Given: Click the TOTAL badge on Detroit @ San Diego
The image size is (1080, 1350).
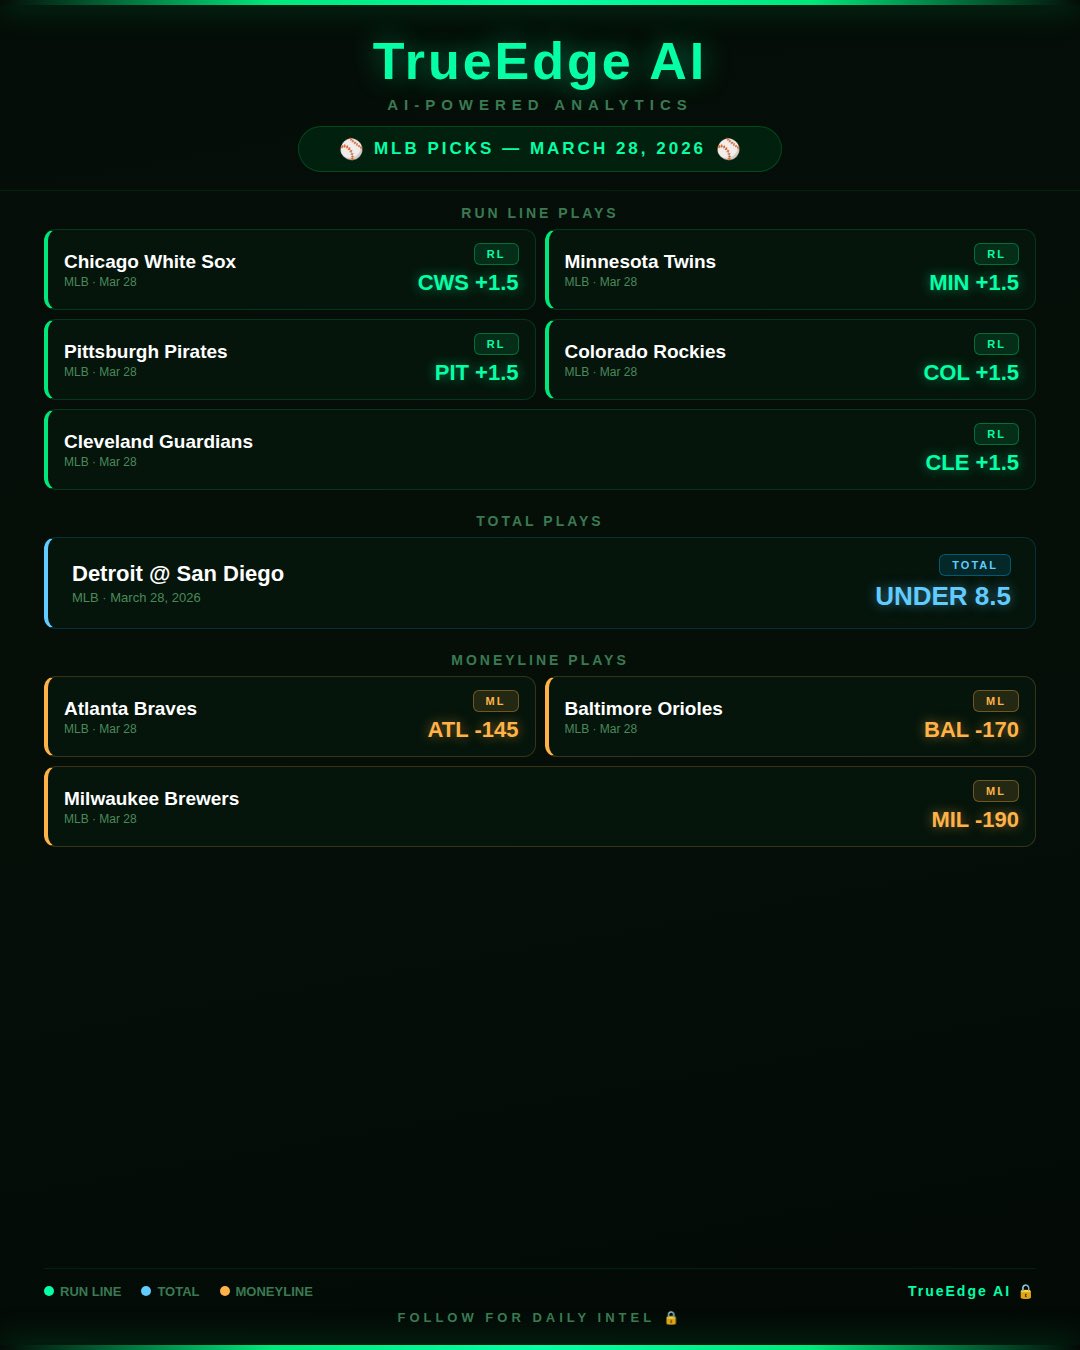Looking at the screenshot, I should point(975,565).
